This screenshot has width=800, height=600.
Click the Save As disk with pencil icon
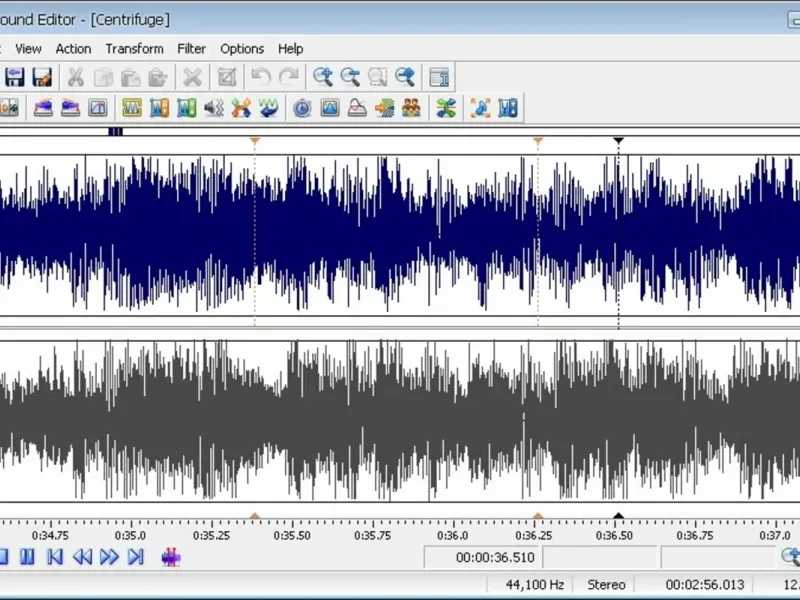(x=42, y=77)
